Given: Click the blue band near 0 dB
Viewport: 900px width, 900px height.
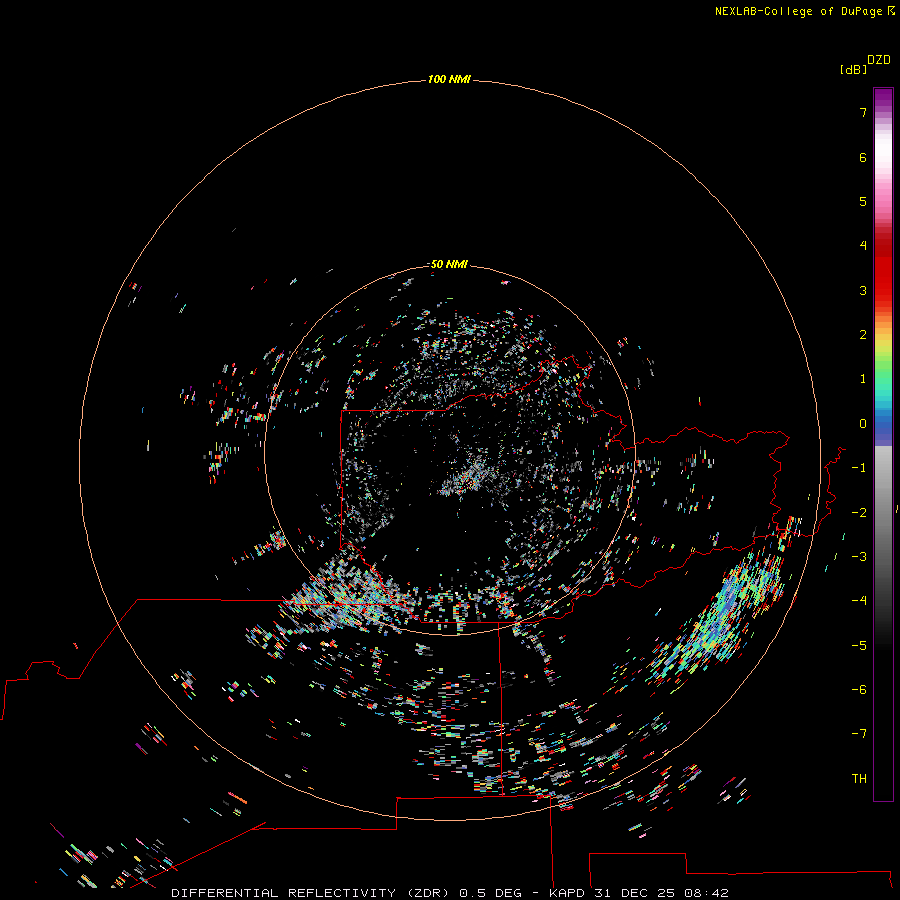Looking at the screenshot, I should tap(883, 425).
